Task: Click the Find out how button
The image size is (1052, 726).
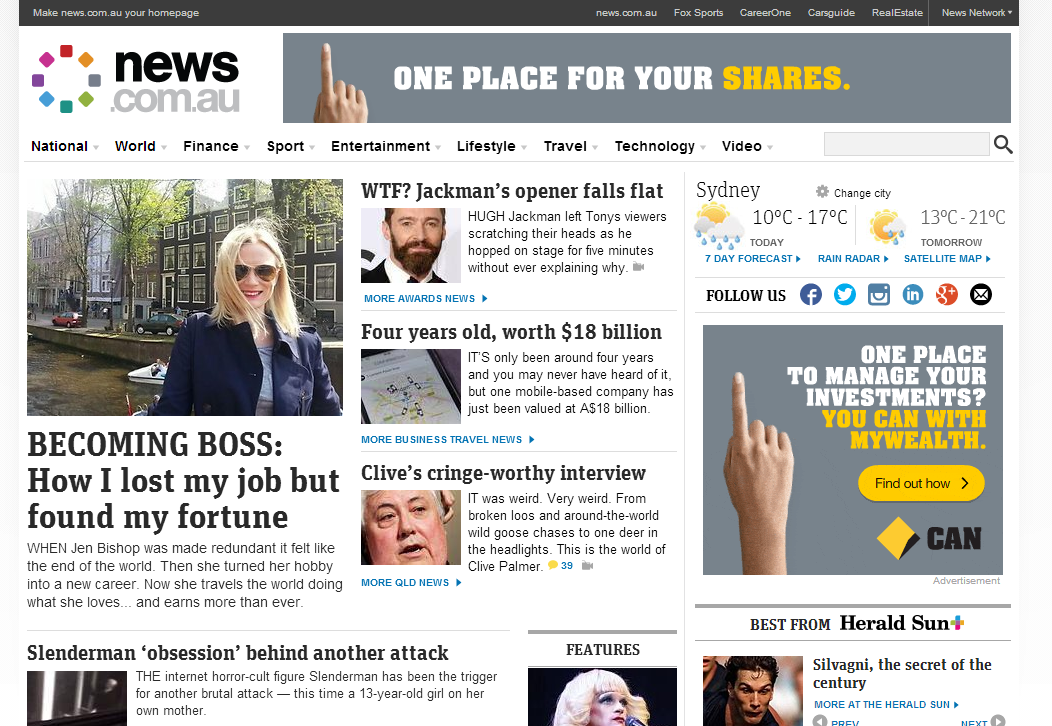Action: pyautogui.click(x=921, y=483)
